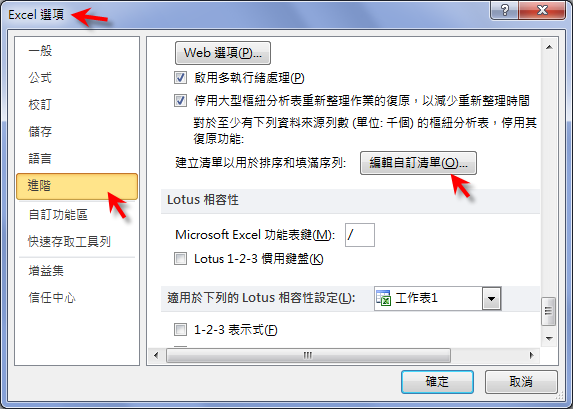Open 編輯自訂清單 dialog button

coord(418,163)
